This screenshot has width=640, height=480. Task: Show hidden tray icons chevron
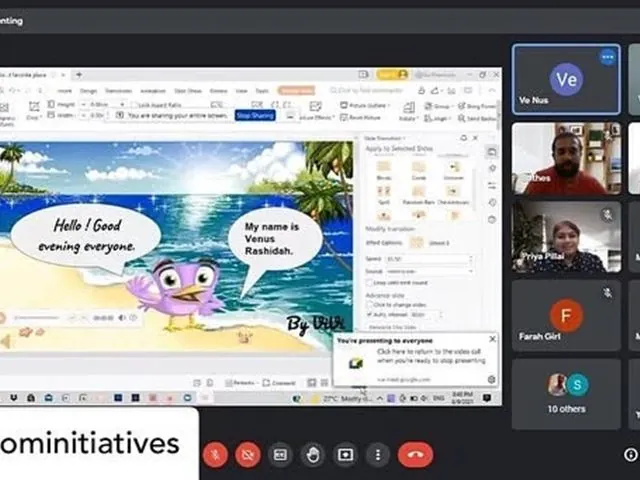[x=379, y=398]
